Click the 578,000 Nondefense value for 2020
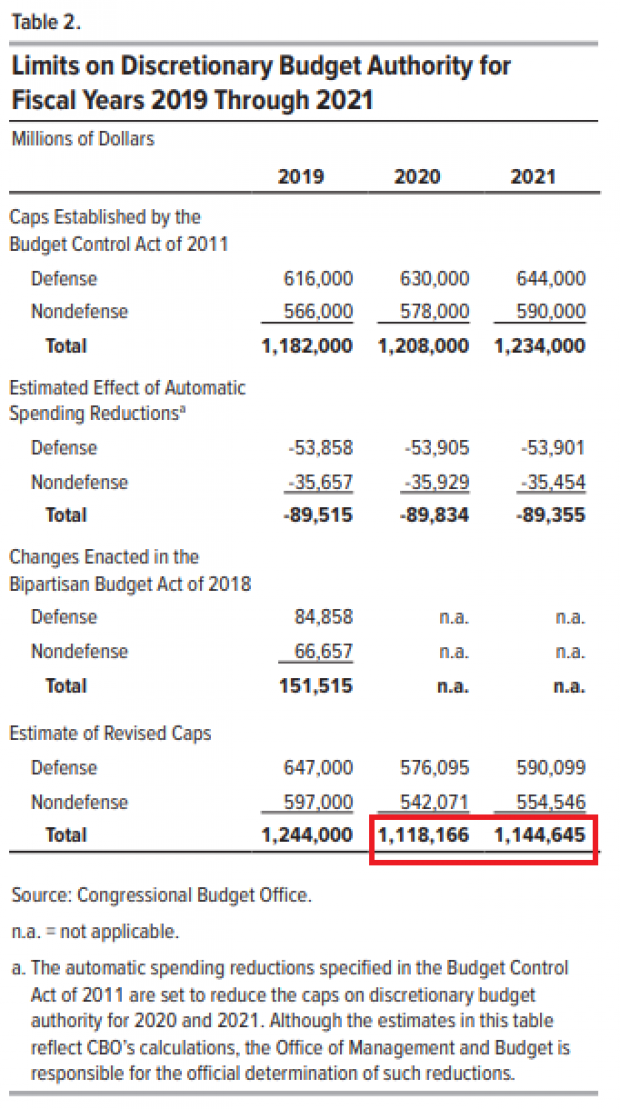This screenshot has height=1109, width=620. coord(434,311)
